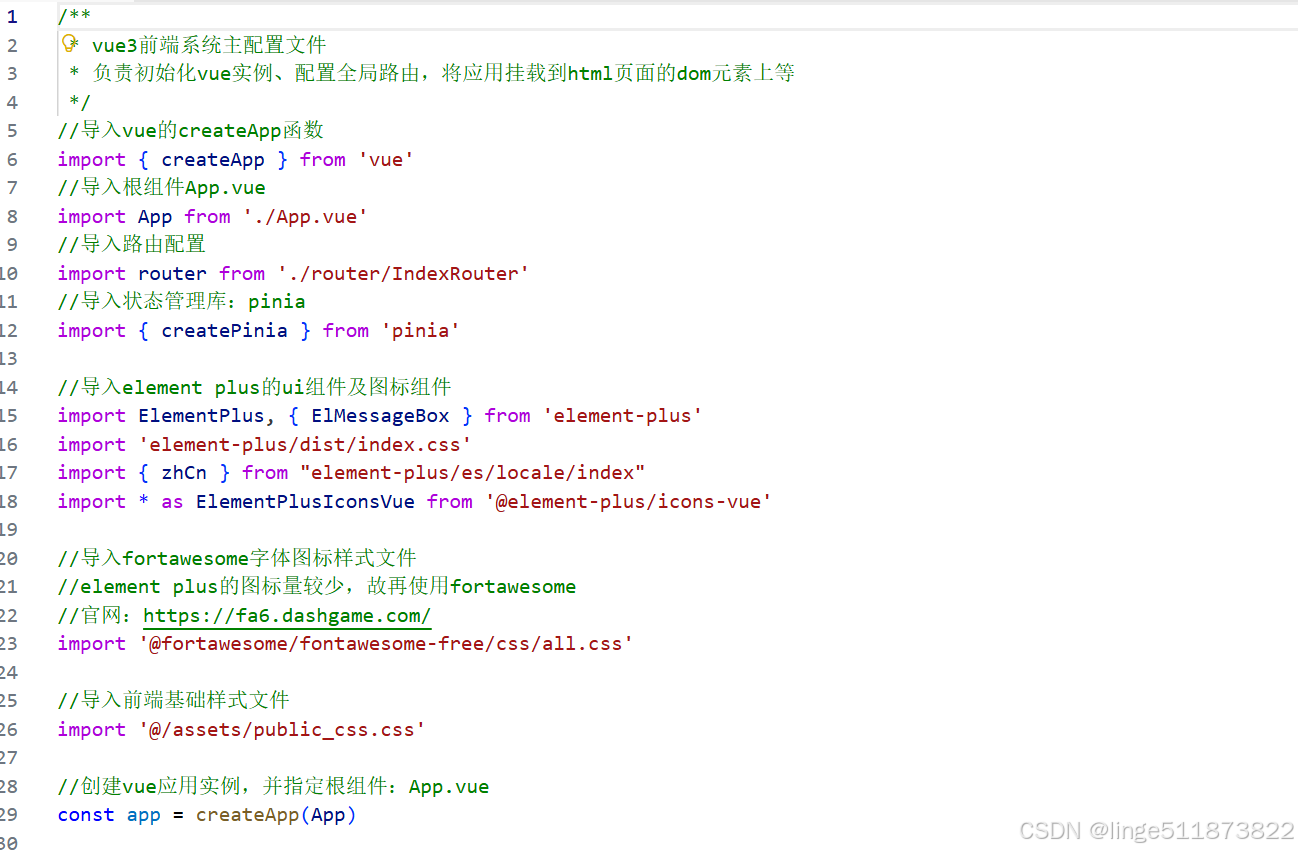Click 'createApp' in the import on line 6

[x=213, y=159]
